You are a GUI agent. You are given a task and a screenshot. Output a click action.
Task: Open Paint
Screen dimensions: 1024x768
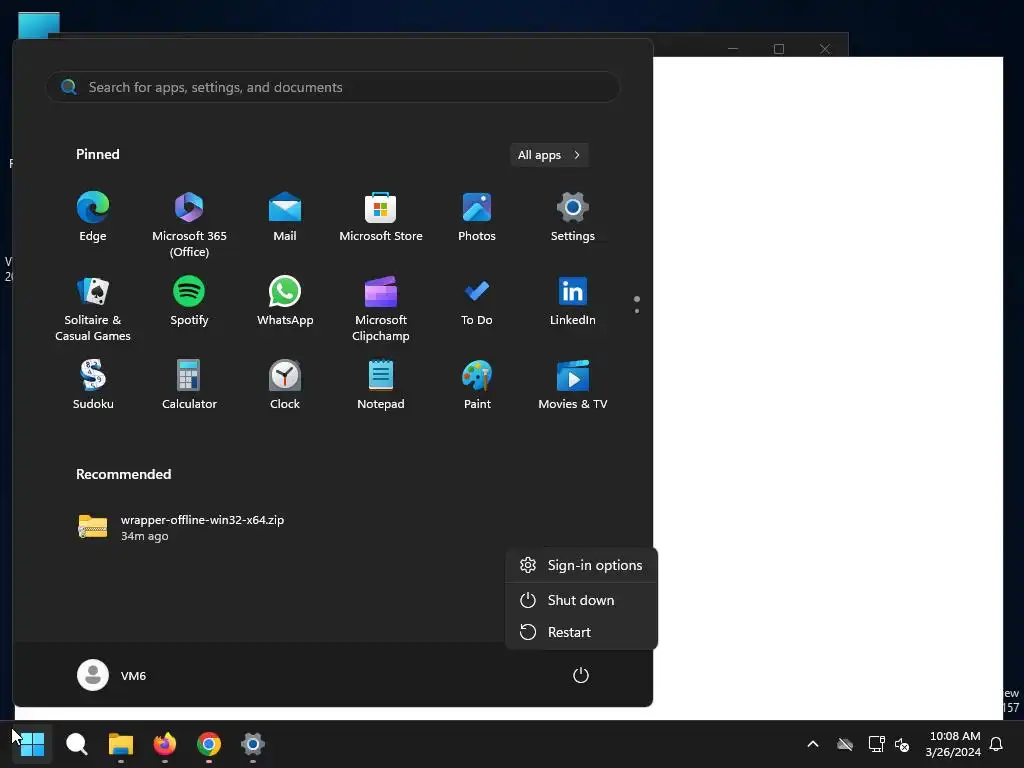[x=477, y=385]
